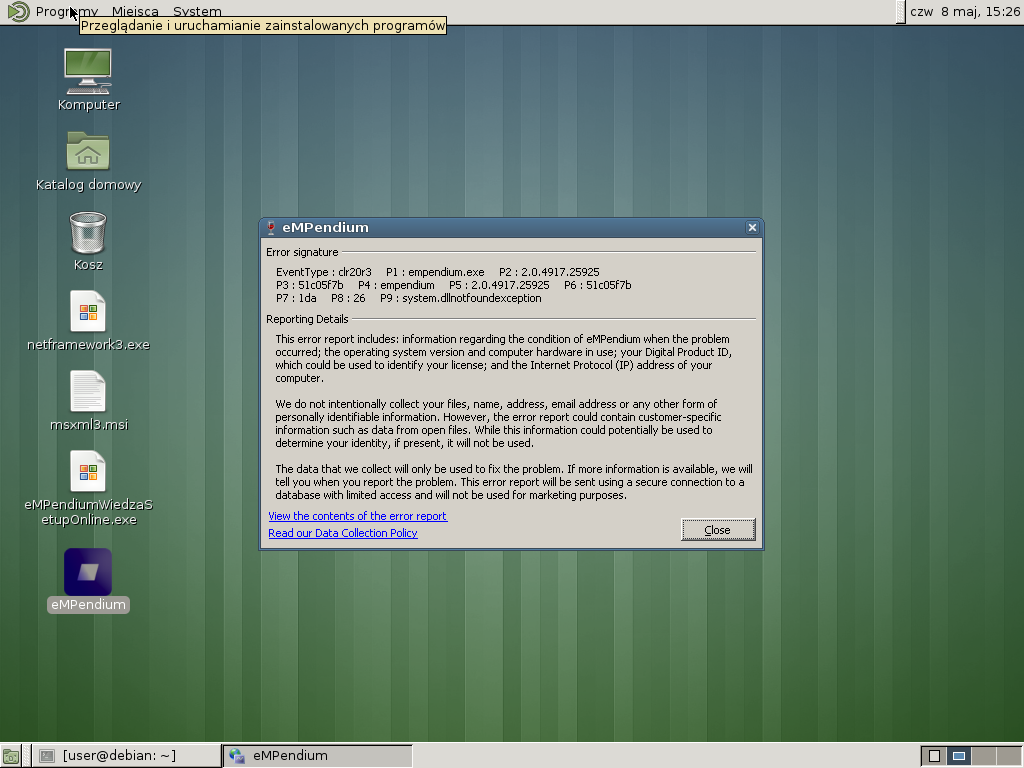Select the msxml3.msi file icon
This screenshot has width=1024, height=768.
tap(88, 392)
